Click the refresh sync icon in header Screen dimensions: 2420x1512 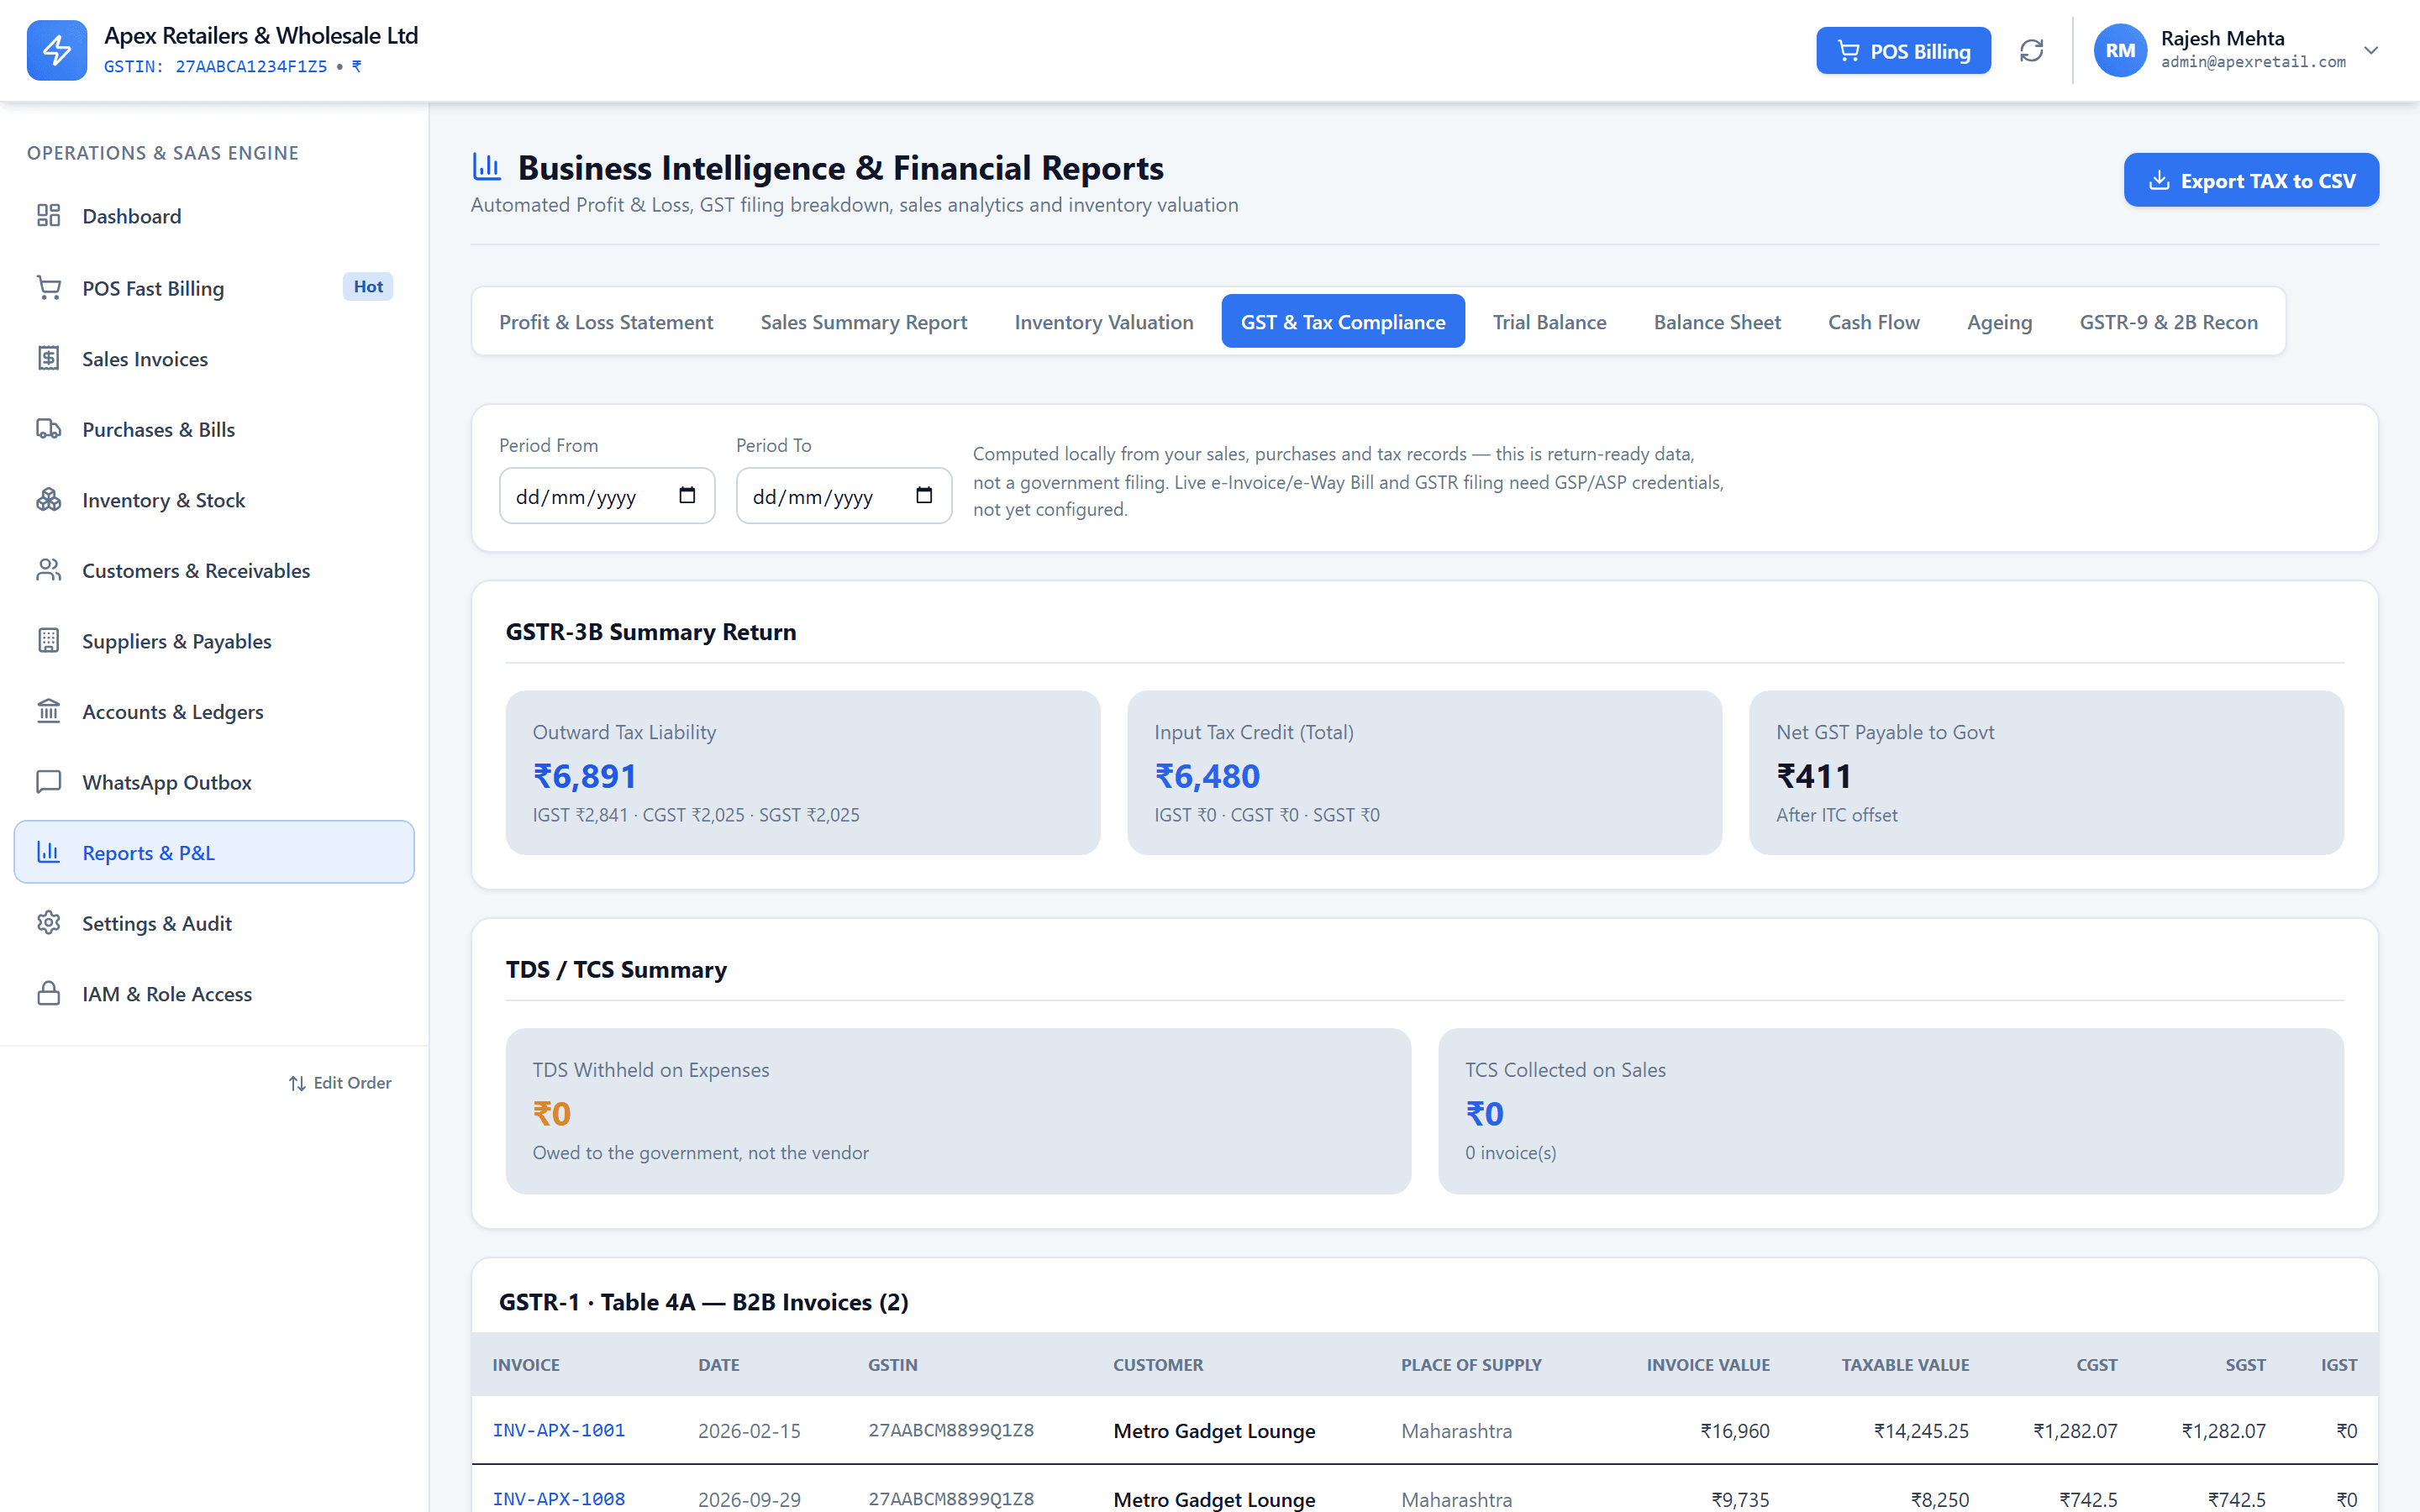pos(2031,50)
